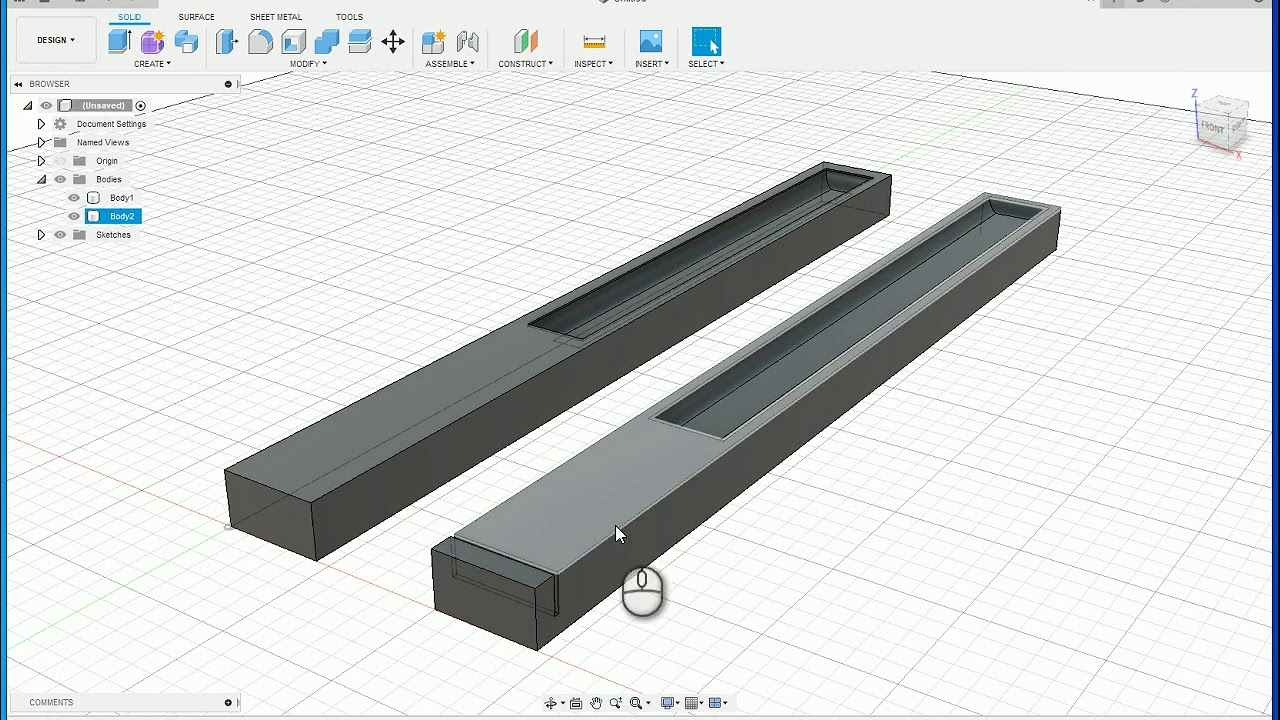Activate the Select tool icon

[x=706, y=41]
